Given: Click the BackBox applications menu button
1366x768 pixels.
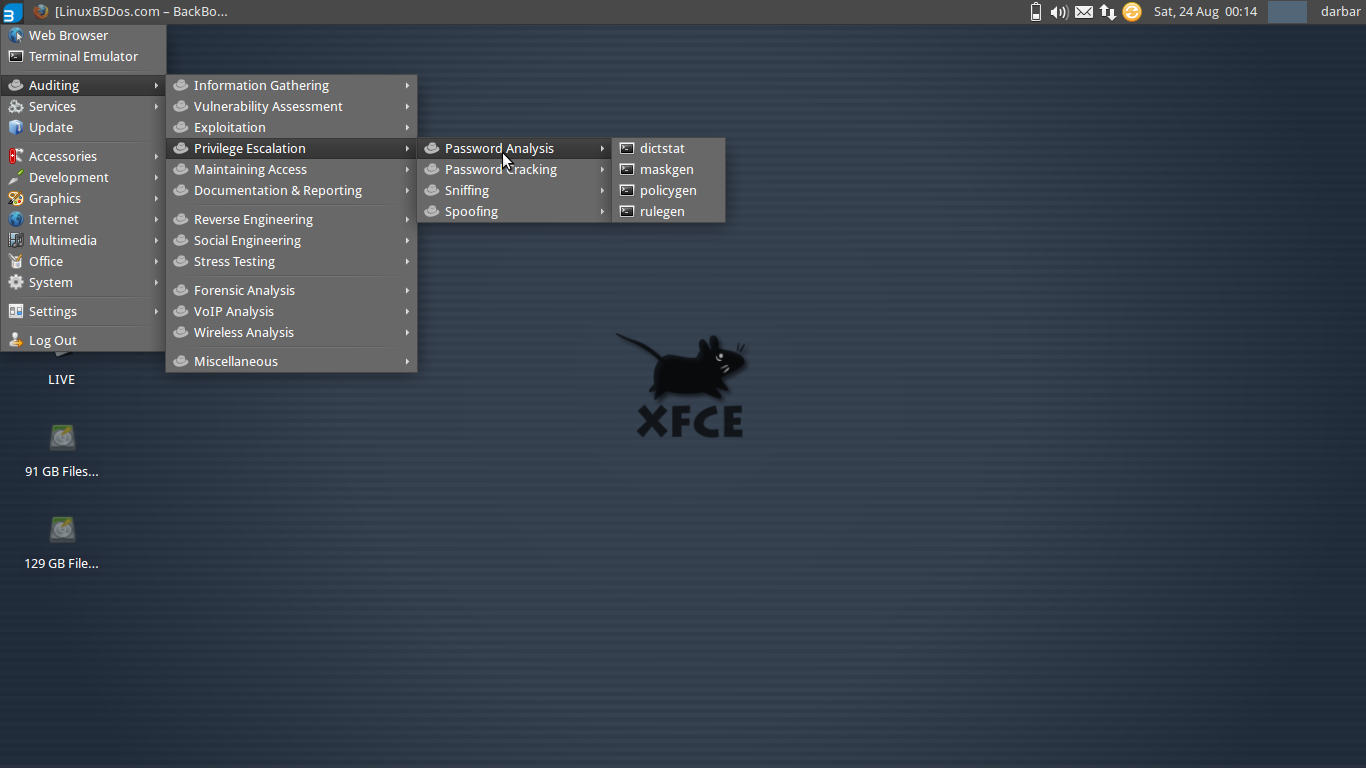Looking at the screenshot, I should pos(11,12).
